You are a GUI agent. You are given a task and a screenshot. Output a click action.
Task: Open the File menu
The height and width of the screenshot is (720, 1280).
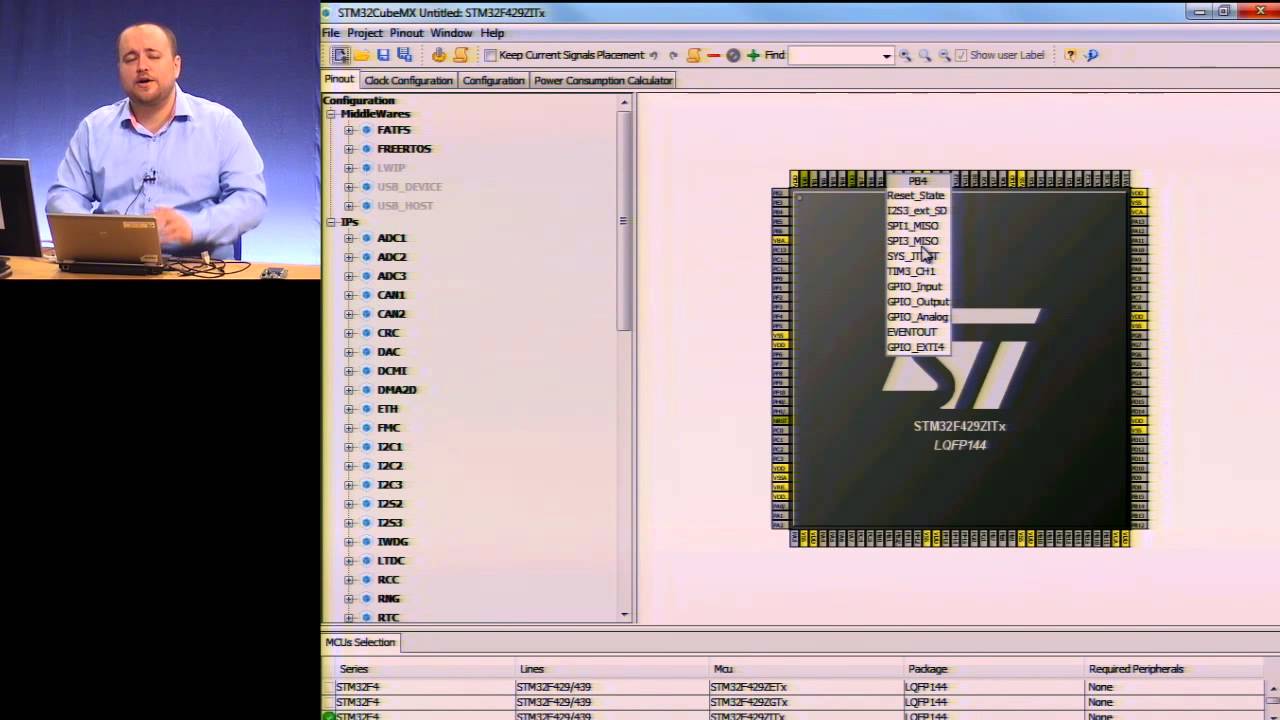click(x=331, y=33)
